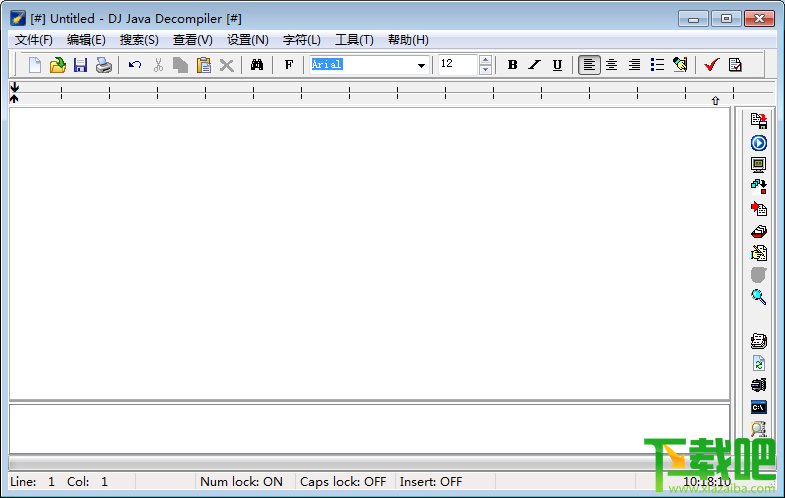
Task: Click the magnifying glass search sidebar icon
Action: [758, 296]
